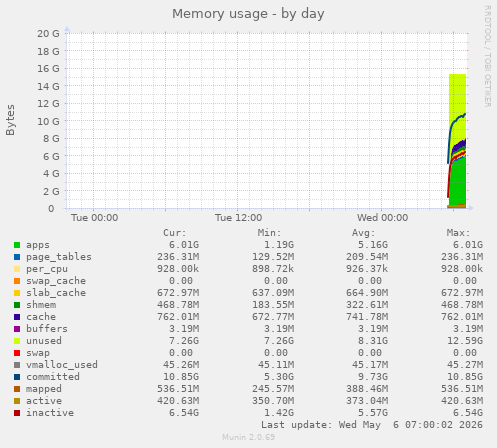497x448 pixels.
Task: Click the 'Cur:' column header
Action: (x=175, y=233)
